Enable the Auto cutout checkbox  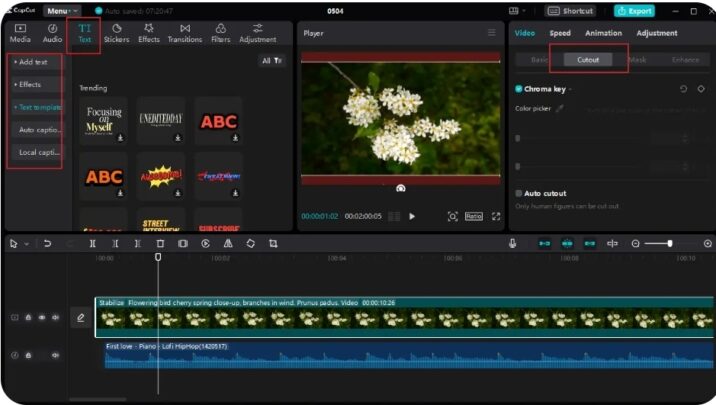(519, 193)
